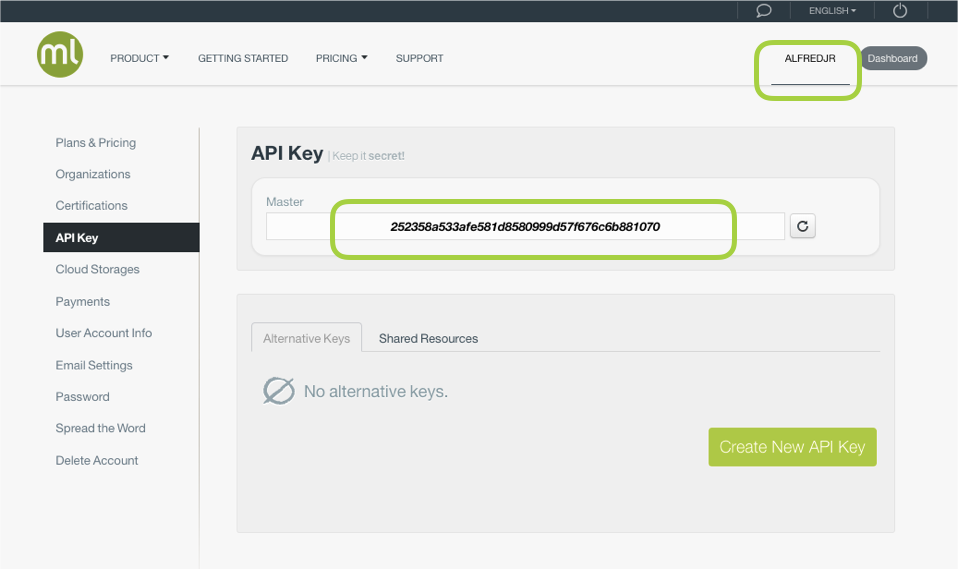Click the 'API Key' page heading
The width and height of the screenshot is (958, 569).
point(287,153)
